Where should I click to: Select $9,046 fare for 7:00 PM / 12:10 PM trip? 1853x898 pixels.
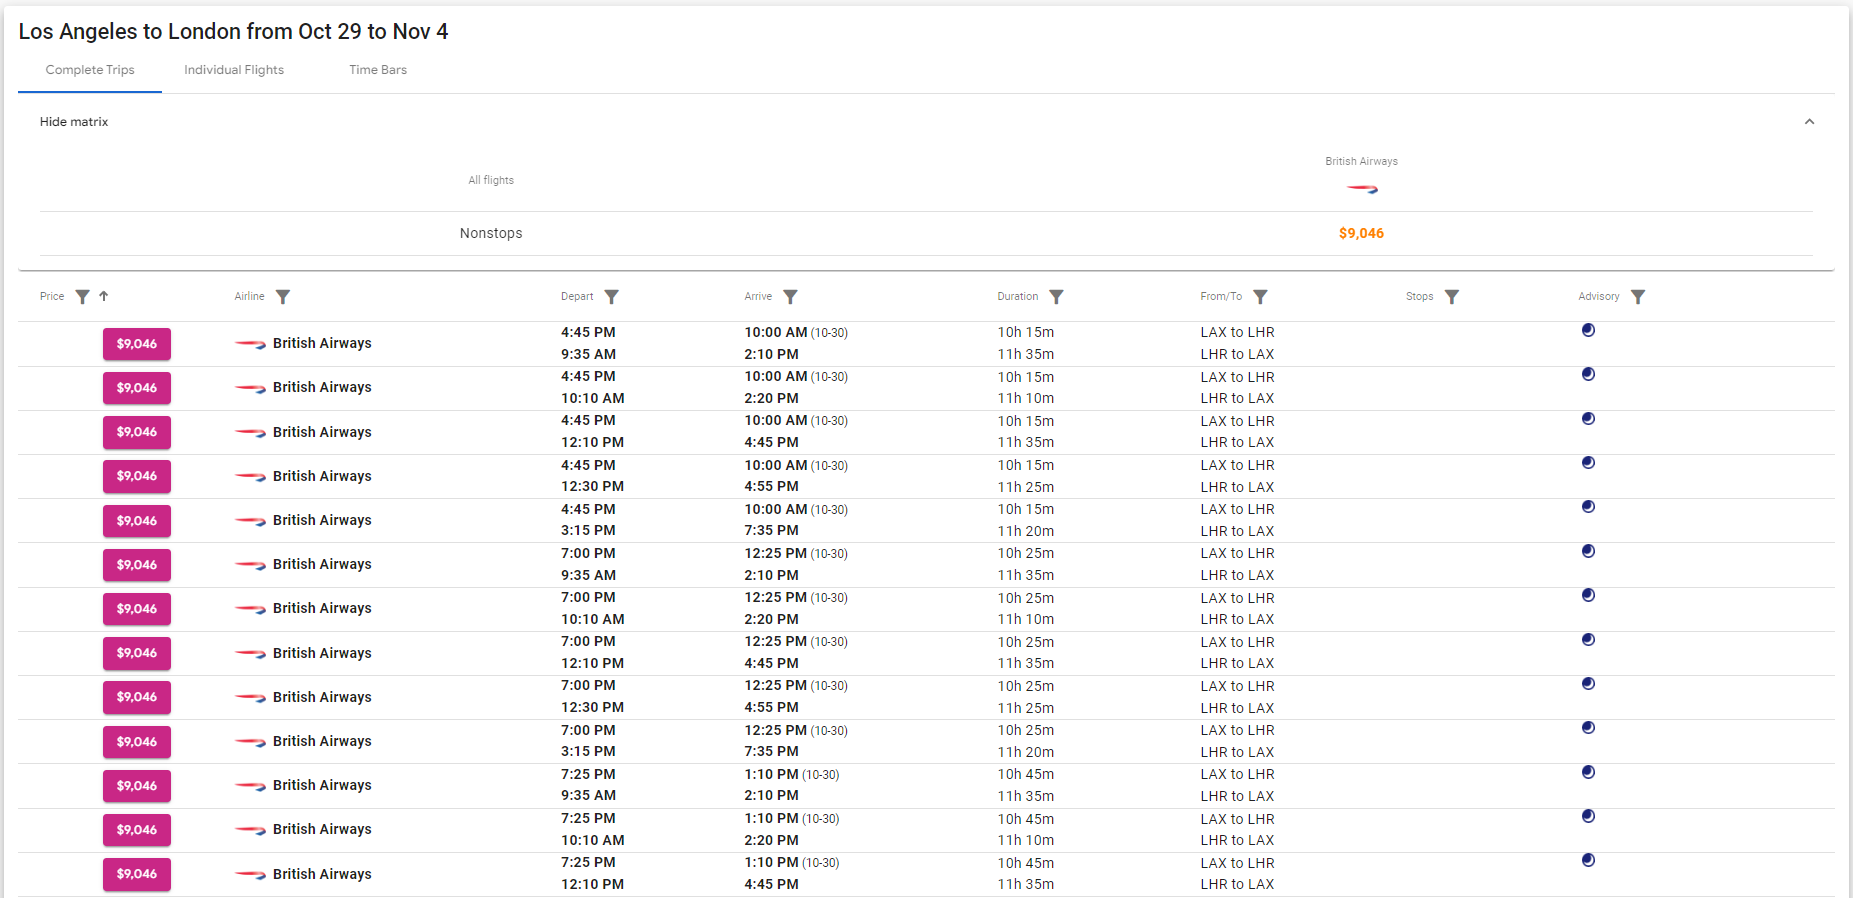pyautogui.click(x=137, y=653)
